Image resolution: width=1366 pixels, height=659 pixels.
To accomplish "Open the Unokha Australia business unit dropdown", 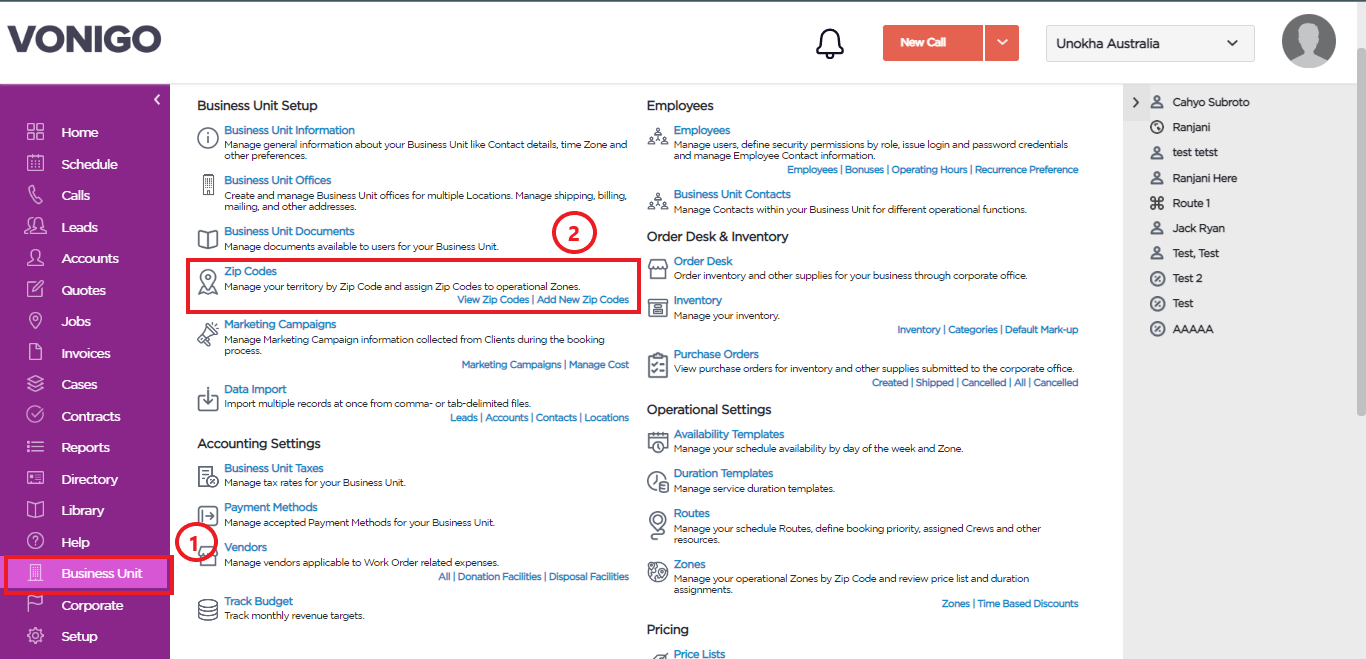I will tap(1150, 43).
